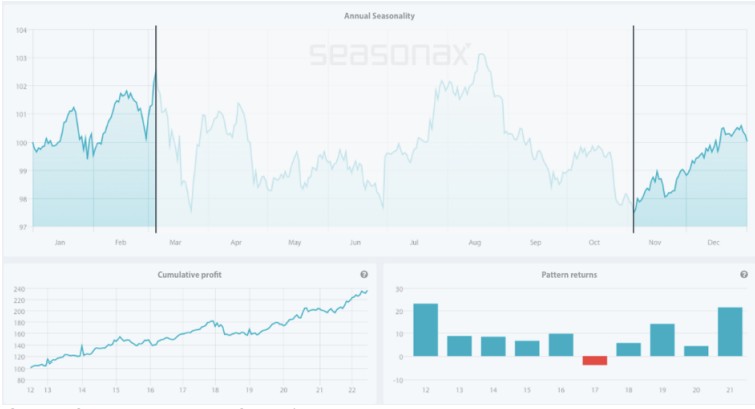
Task: Click the Cumulative profit panel title
Action: [x=190, y=275]
